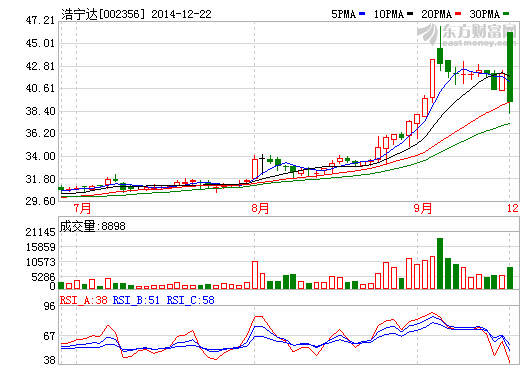Click the 9月 month label on time axis
The height and width of the screenshot is (365, 520).
coord(423,209)
